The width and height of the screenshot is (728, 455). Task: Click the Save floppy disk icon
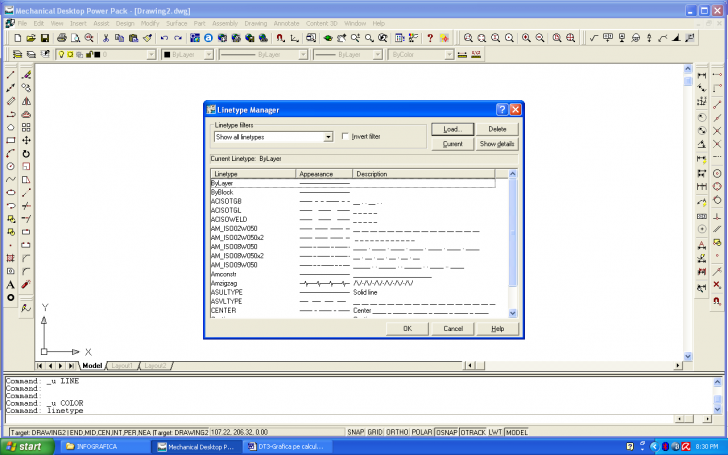45,38
